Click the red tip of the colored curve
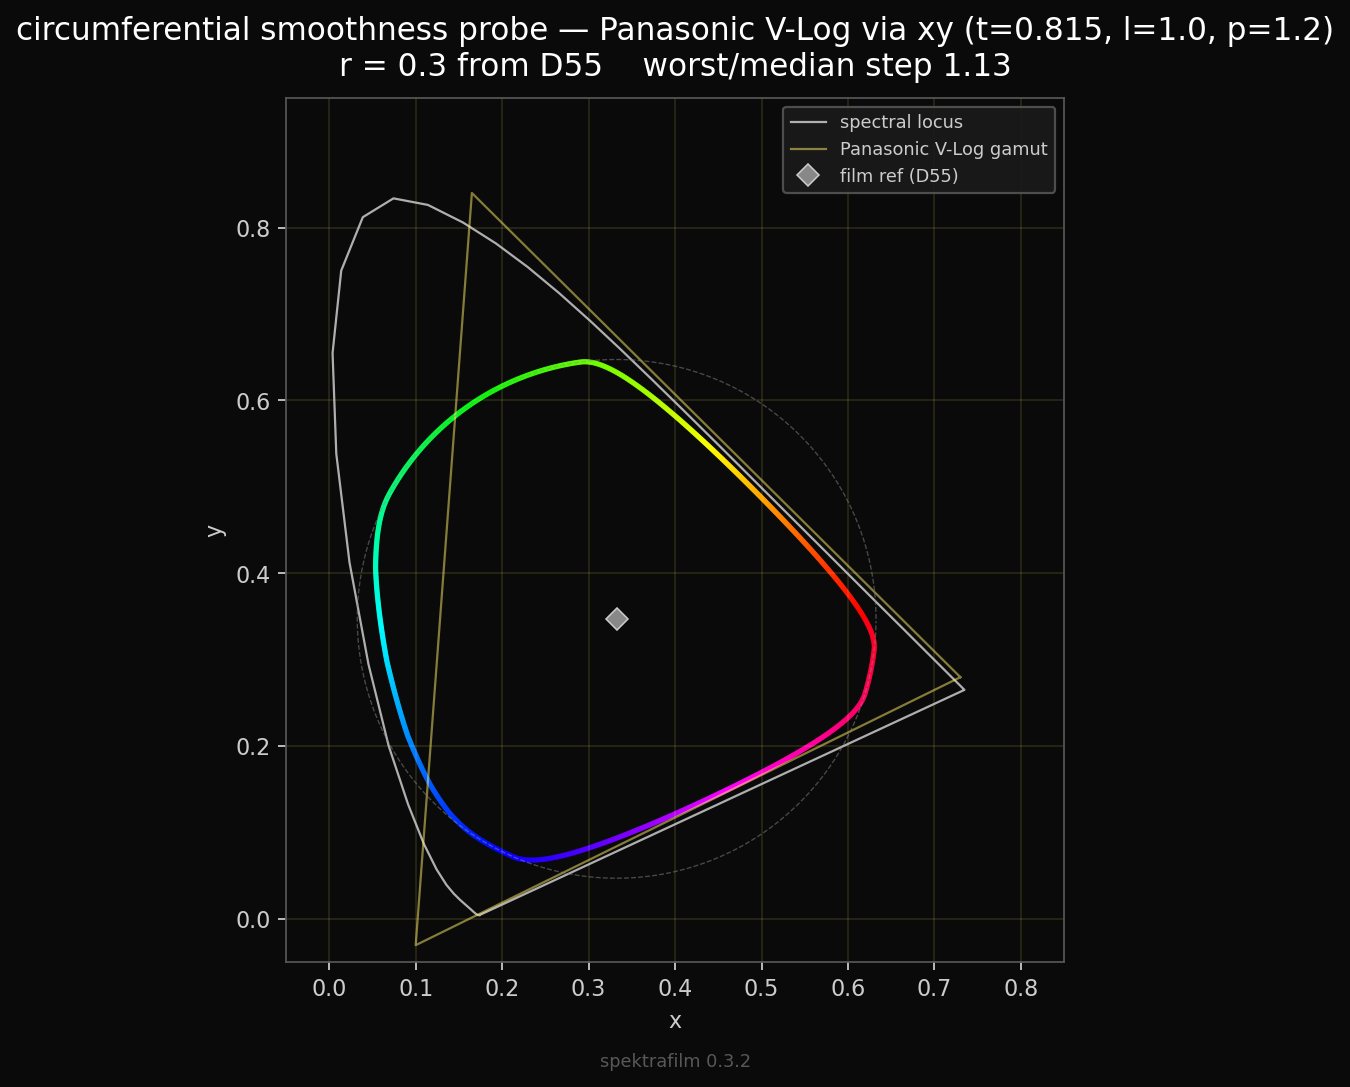Screen dimensions: 1350x1087 coord(874,646)
